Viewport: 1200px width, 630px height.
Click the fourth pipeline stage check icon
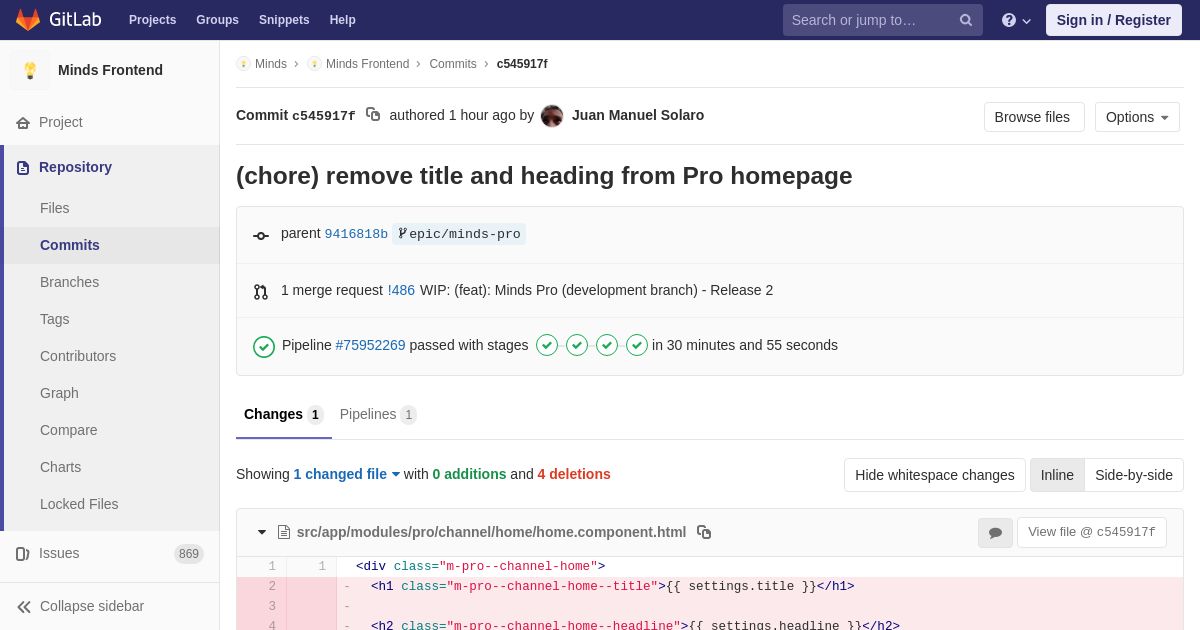tap(637, 345)
